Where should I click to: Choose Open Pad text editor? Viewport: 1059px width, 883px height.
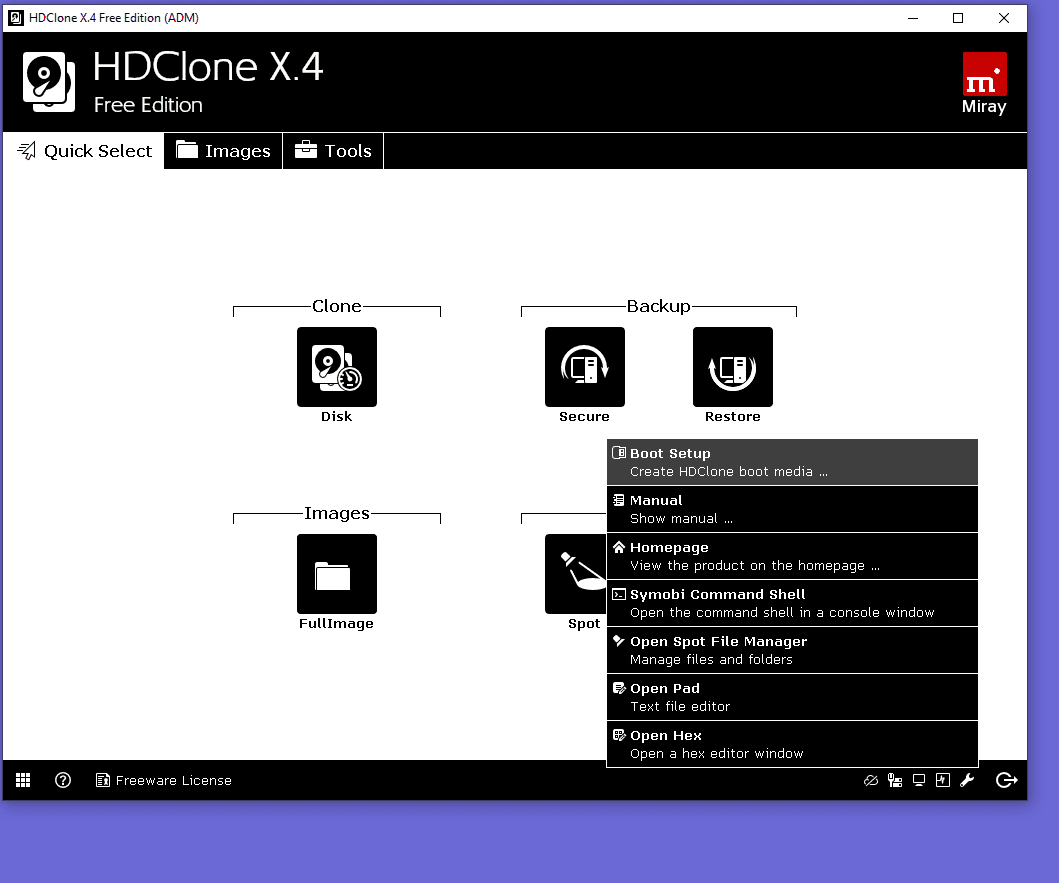(792, 697)
